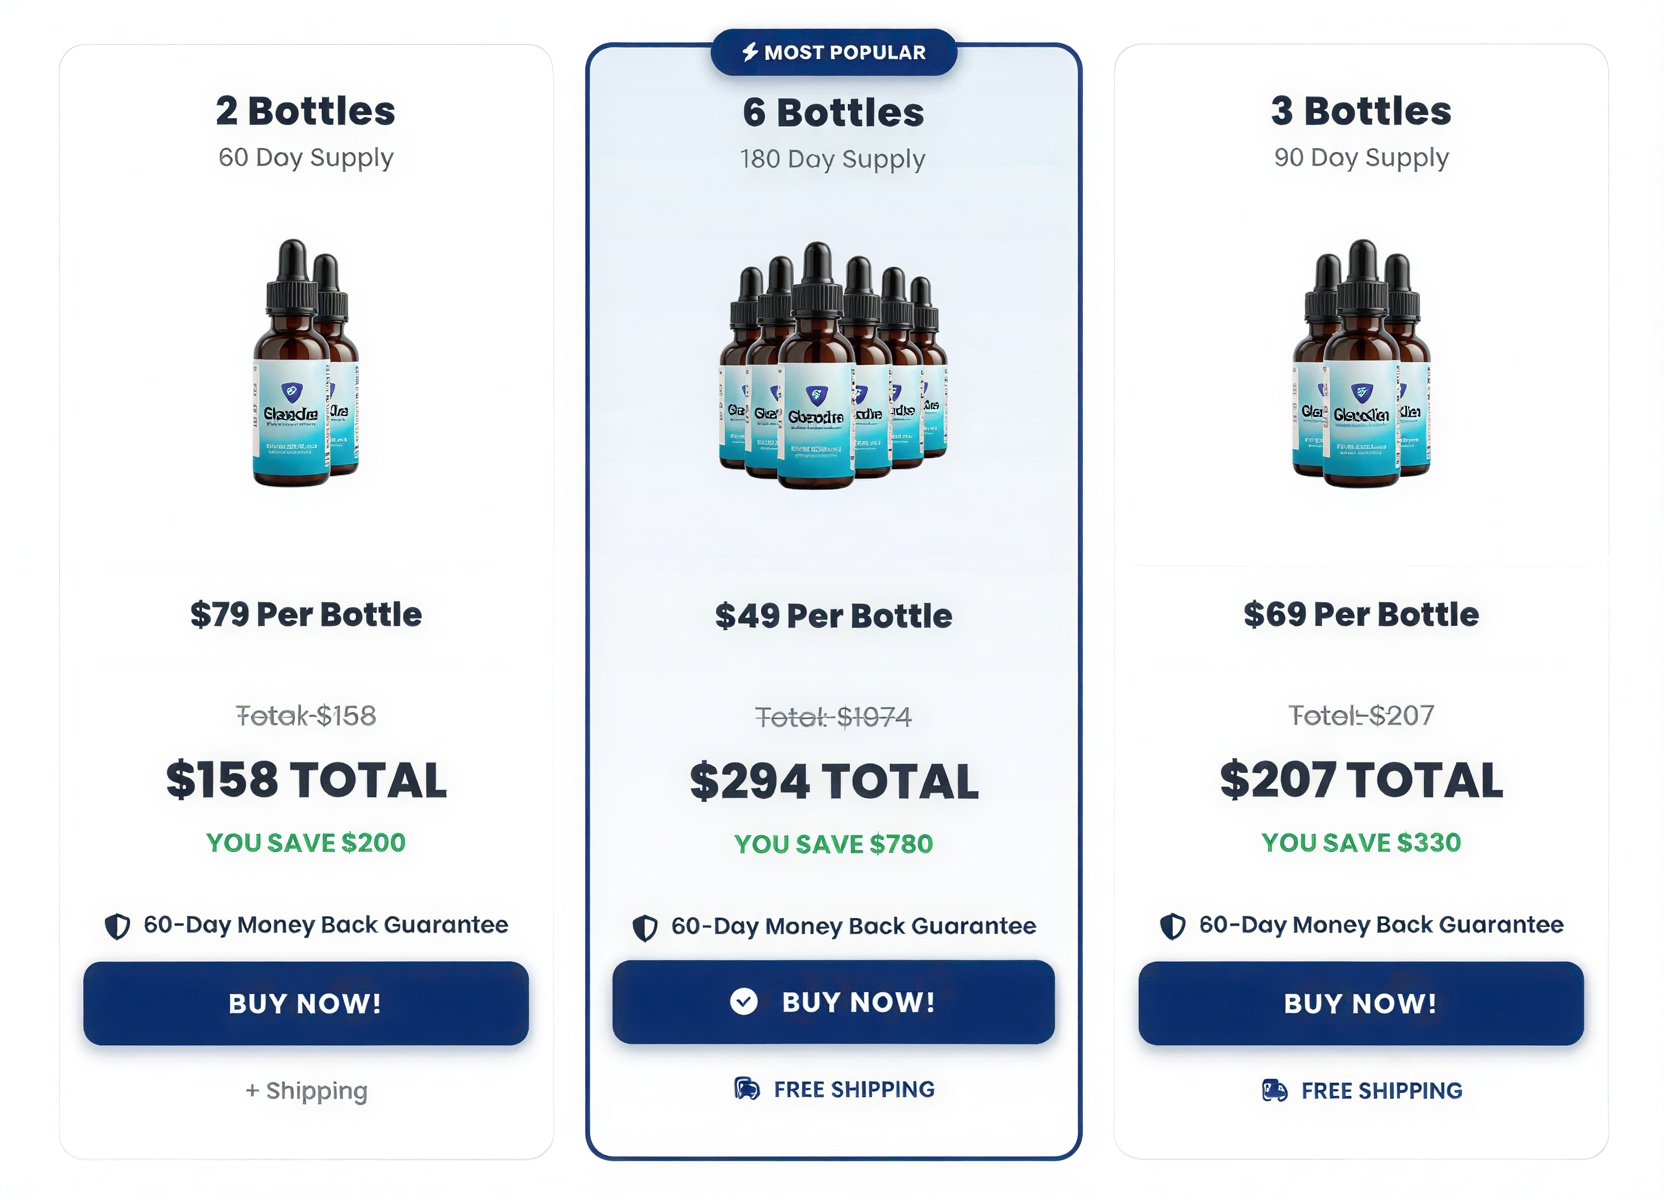Click the + Shipping text under 2 Bottles
The image size is (1664, 1200).
pos(305,1091)
